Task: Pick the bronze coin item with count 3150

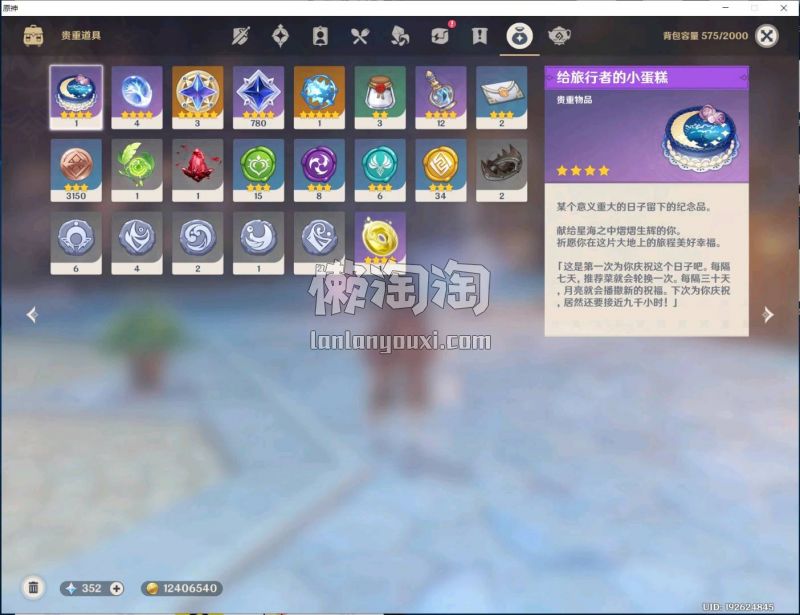Action: 76,168
